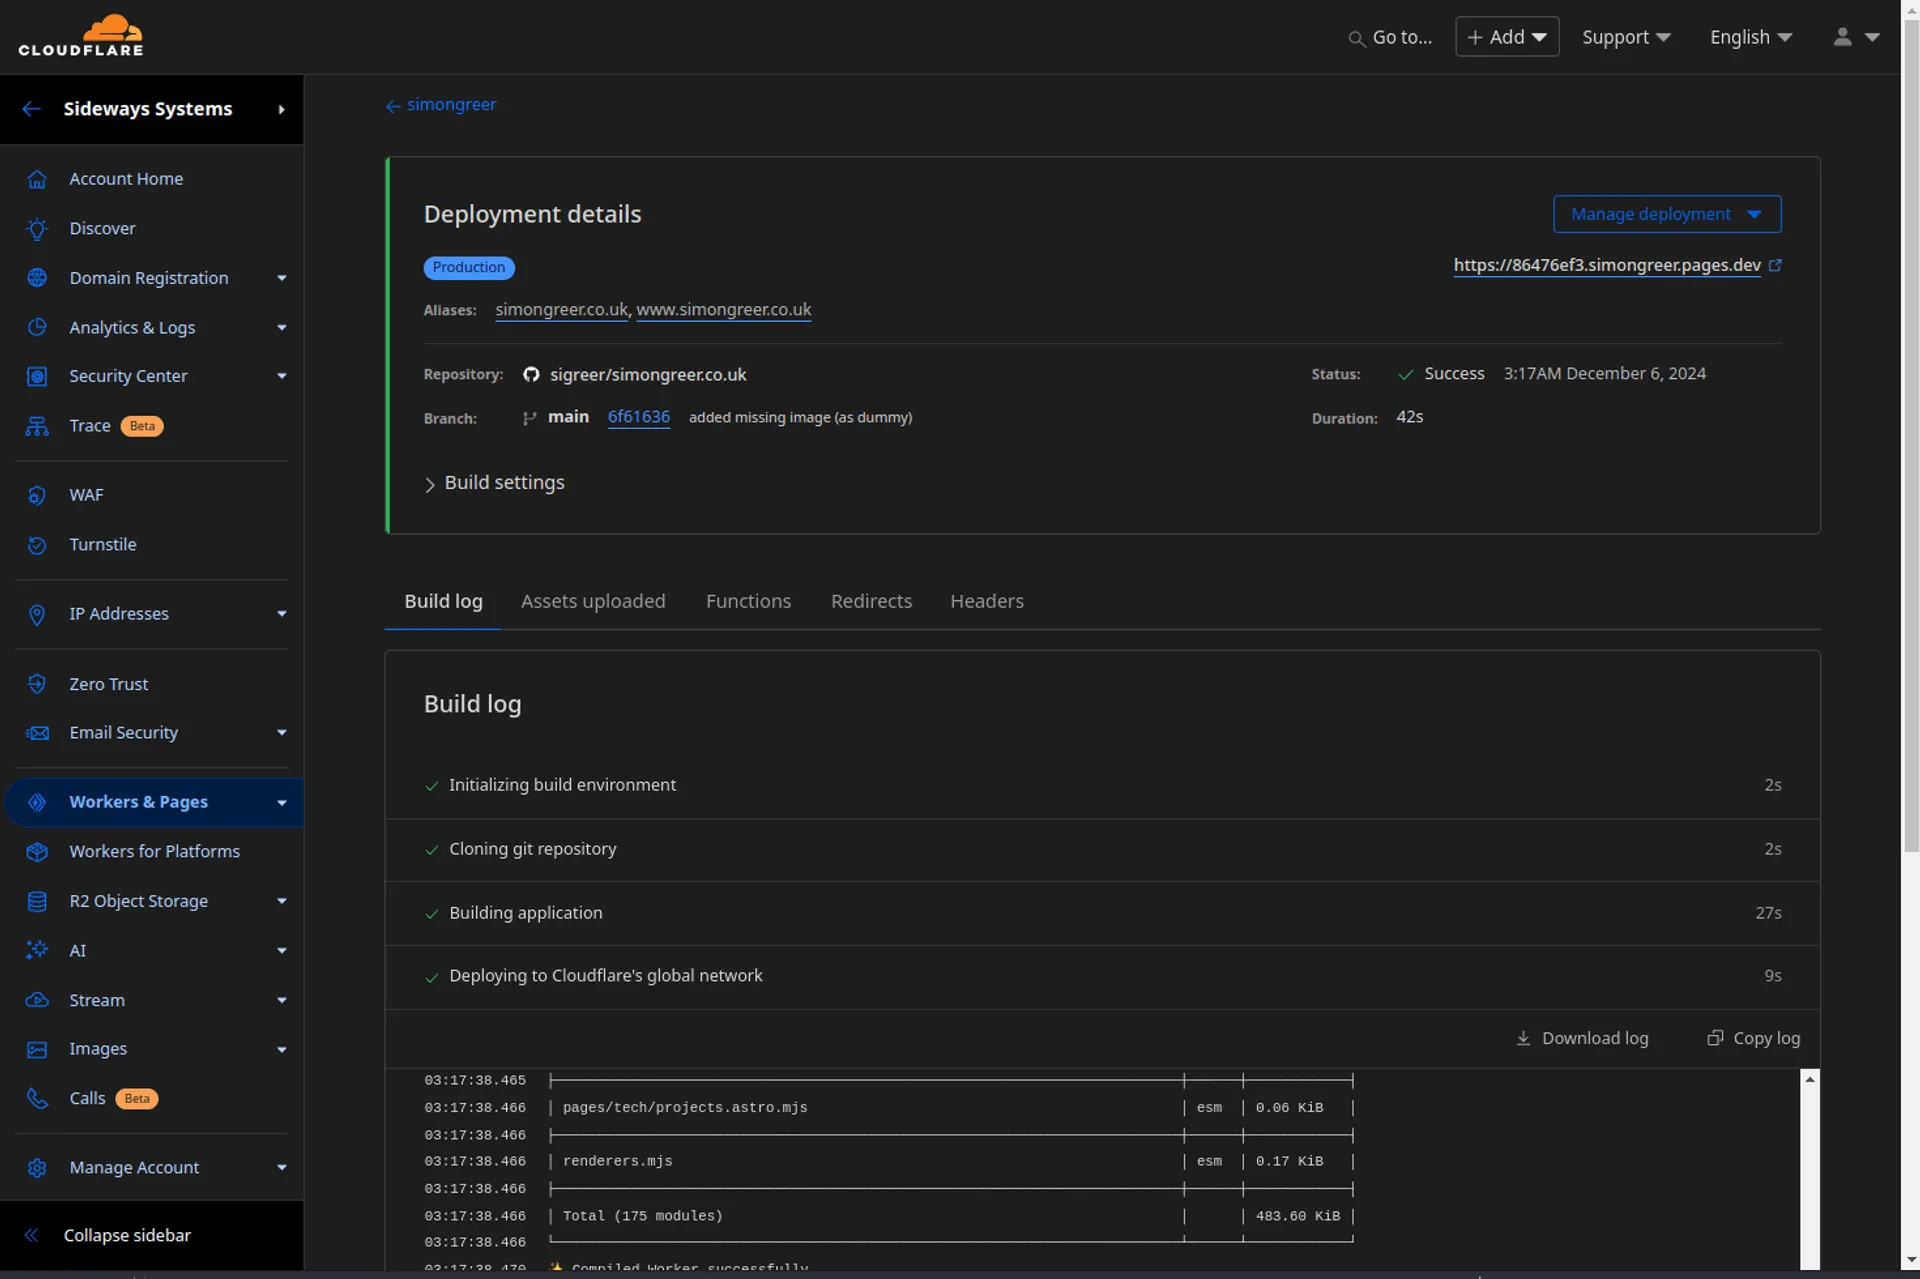The height and width of the screenshot is (1279, 1920).
Task: Visit the simongreer.pages.dev deployment URL
Action: coord(1606,265)
